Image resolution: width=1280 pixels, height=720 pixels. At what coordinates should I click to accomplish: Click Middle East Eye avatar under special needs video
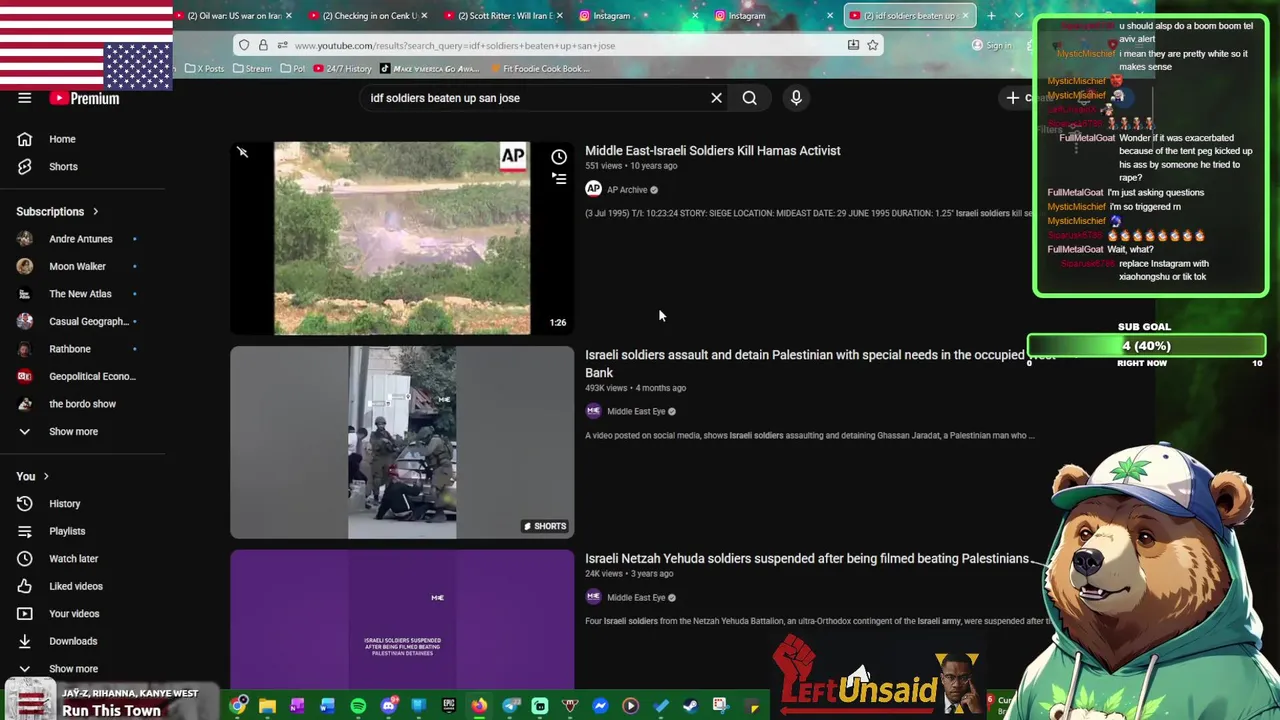[593, 411]
